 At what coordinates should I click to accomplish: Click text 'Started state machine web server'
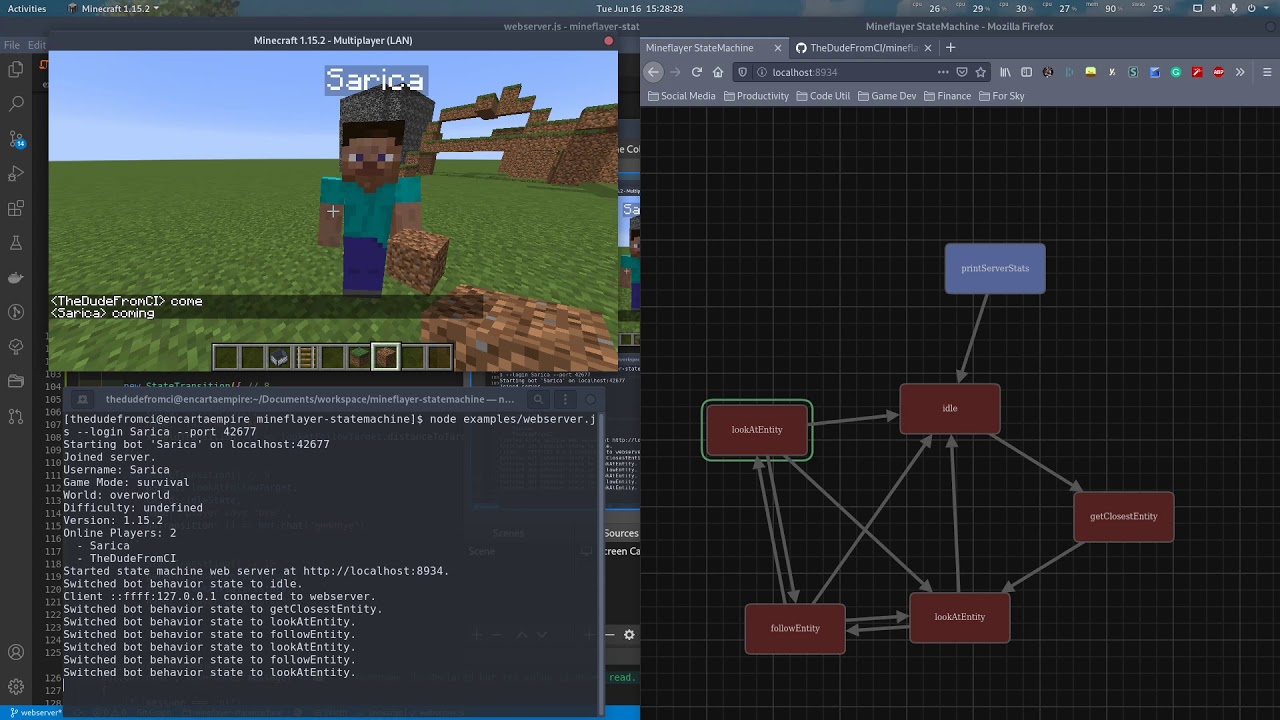(166, 571)
